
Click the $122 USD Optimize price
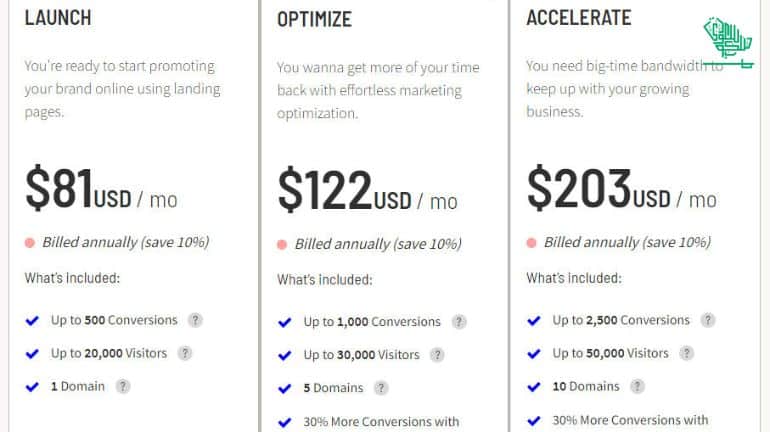coord(367,190)
